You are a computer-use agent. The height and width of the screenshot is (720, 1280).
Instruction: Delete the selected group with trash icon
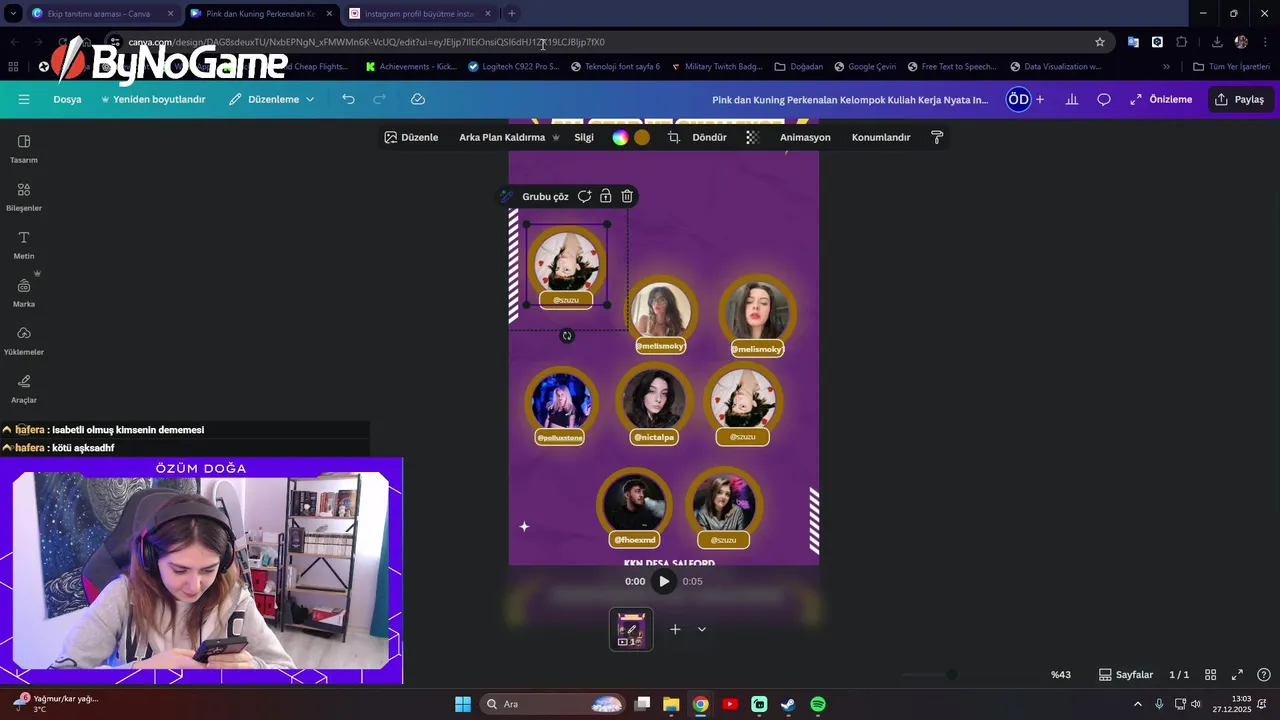point(627,196)
